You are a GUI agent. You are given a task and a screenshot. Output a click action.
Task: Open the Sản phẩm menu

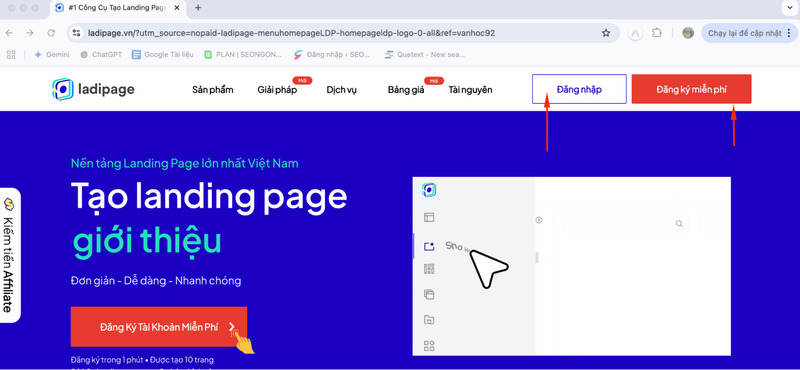tap(213, 90)
